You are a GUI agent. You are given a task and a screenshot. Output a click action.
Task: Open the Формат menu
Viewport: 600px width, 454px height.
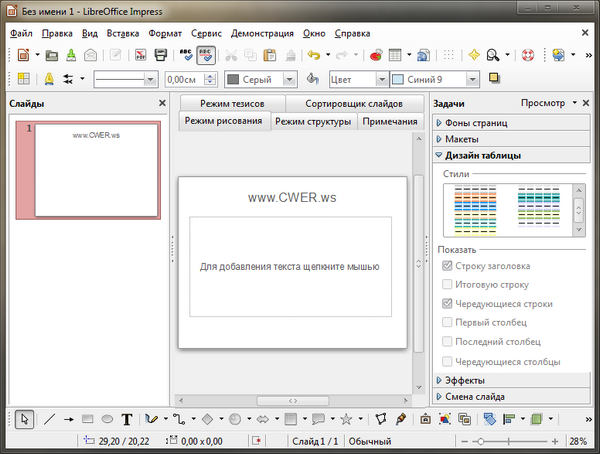[165, 33]
